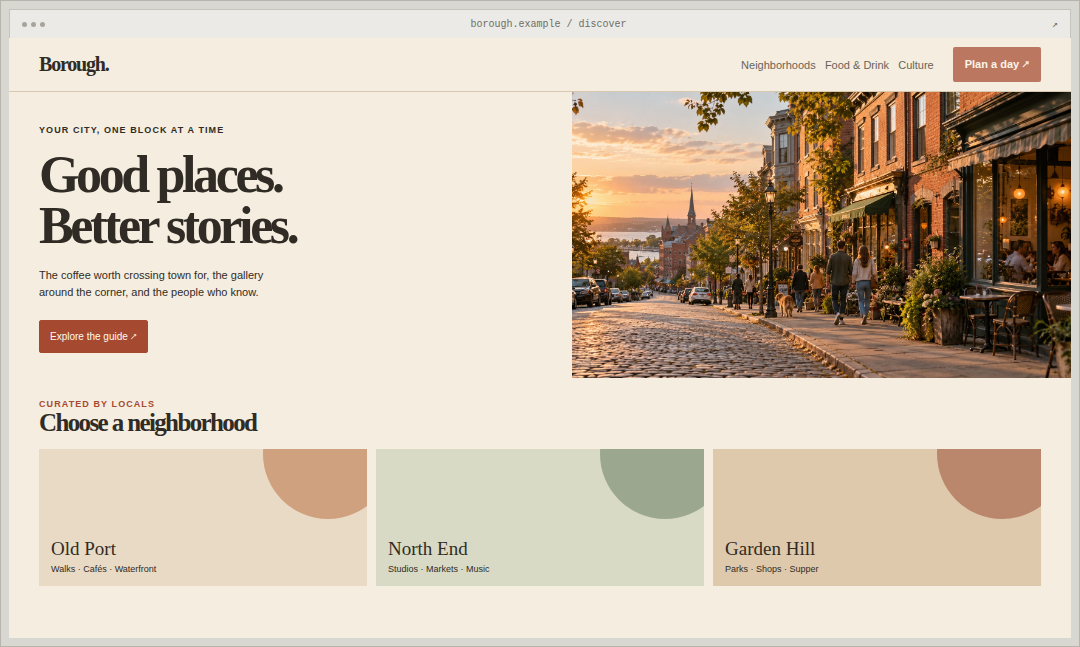Click the expand arrow icon in browser bar
The width and height of the screenshot is (1080, 647).
1055,25
